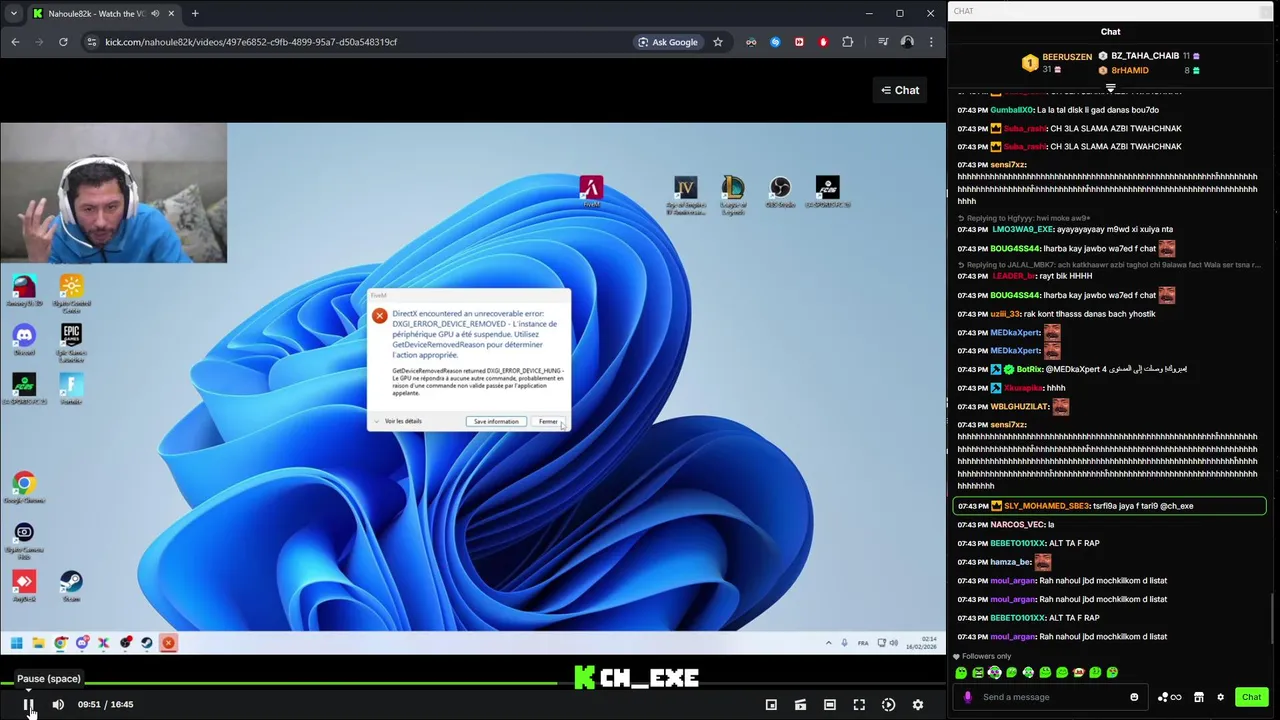The height and width of the screenshot is (720, 1280).
Task: Mute the video player volume
Action: click(x=58, y=705)
